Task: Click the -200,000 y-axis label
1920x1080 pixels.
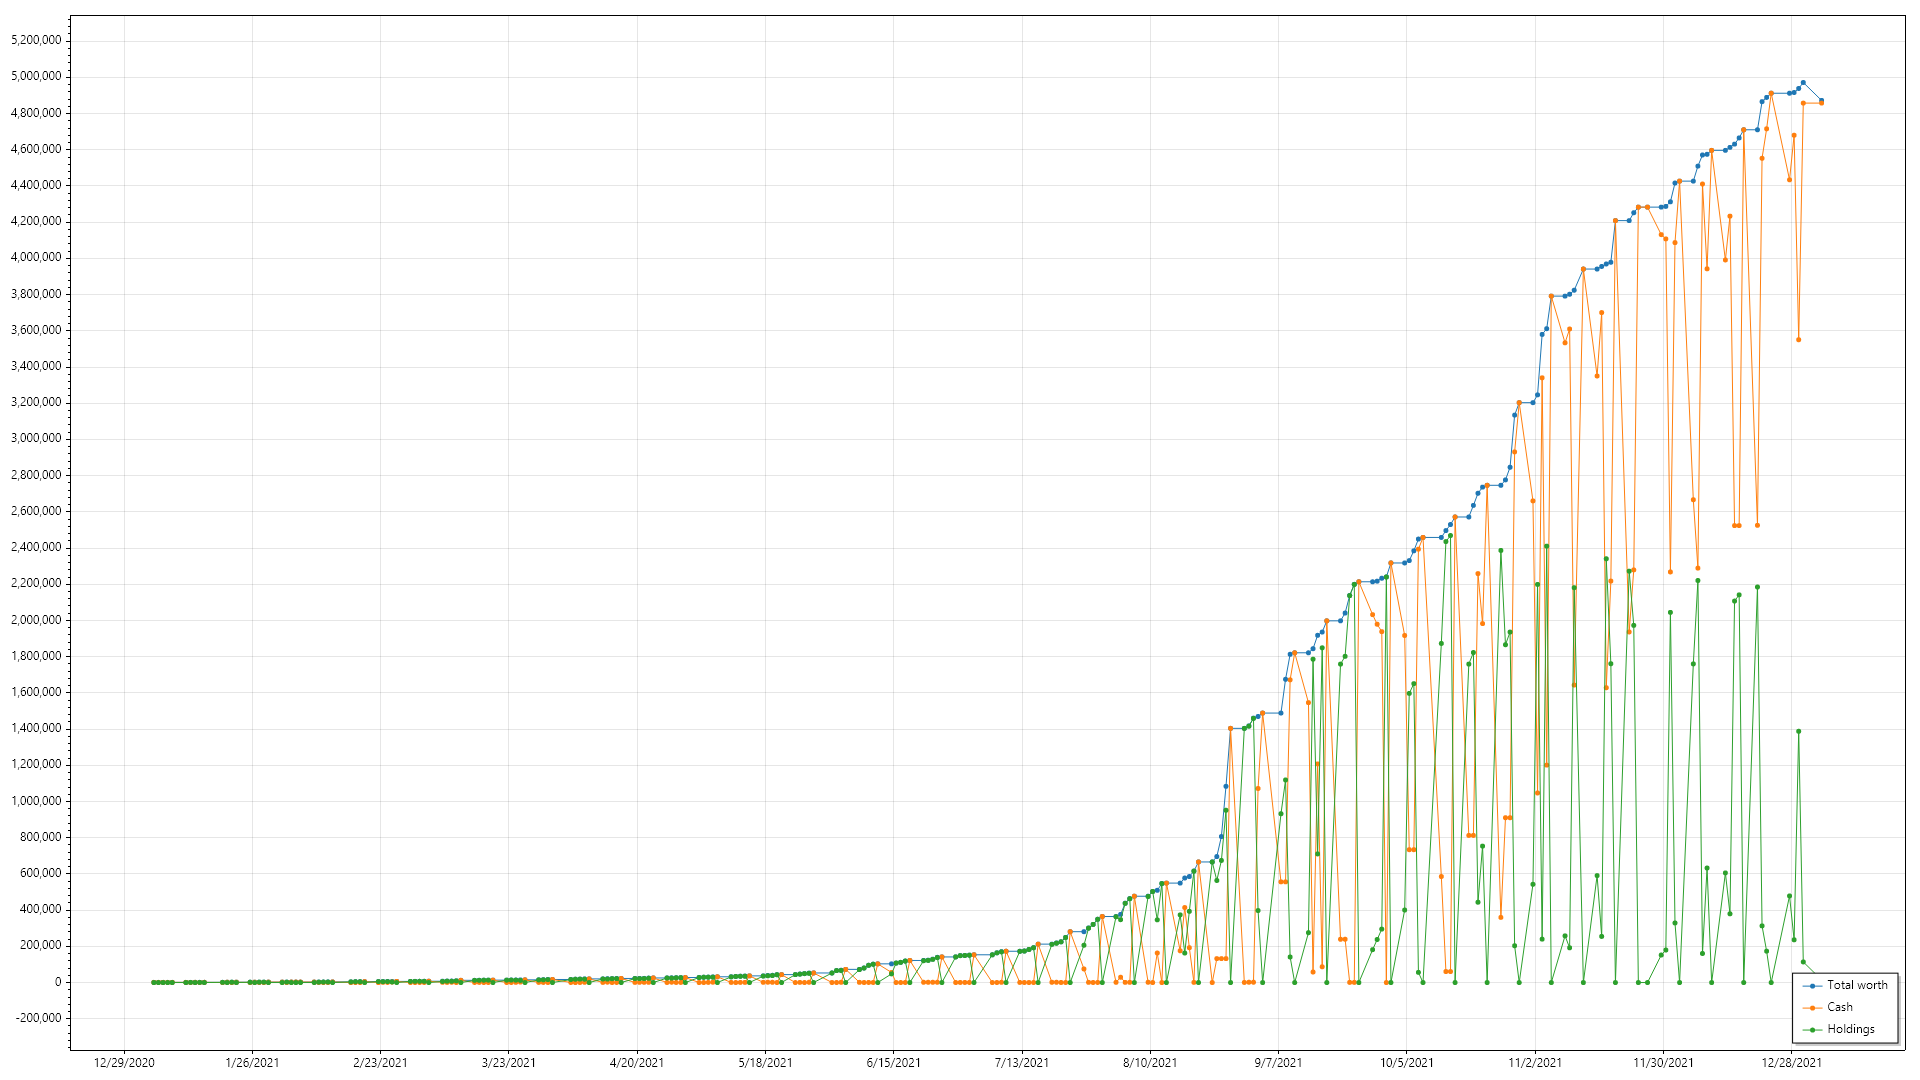Action: point(36,1018)
